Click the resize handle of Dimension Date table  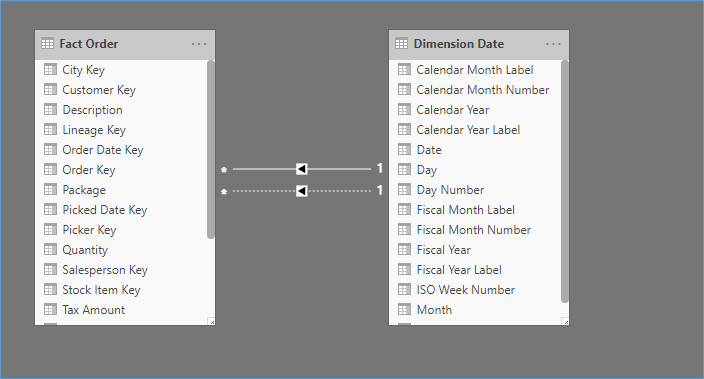pos(566,322)
